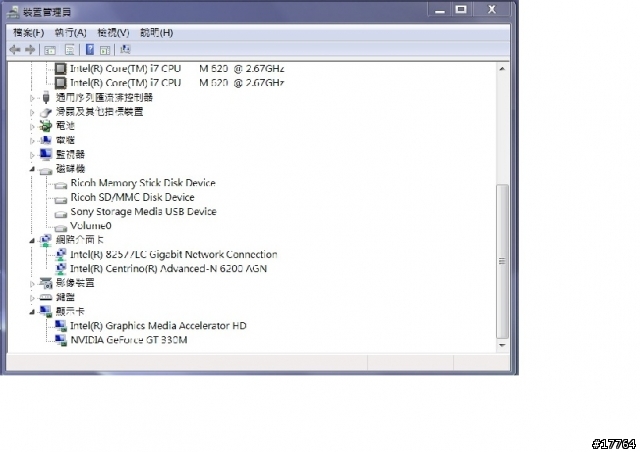Image resolution: width=640 pixels, height=452 pixels.
Task: Click the Properties toolbar icon
Action: click(x=70, y=50)
